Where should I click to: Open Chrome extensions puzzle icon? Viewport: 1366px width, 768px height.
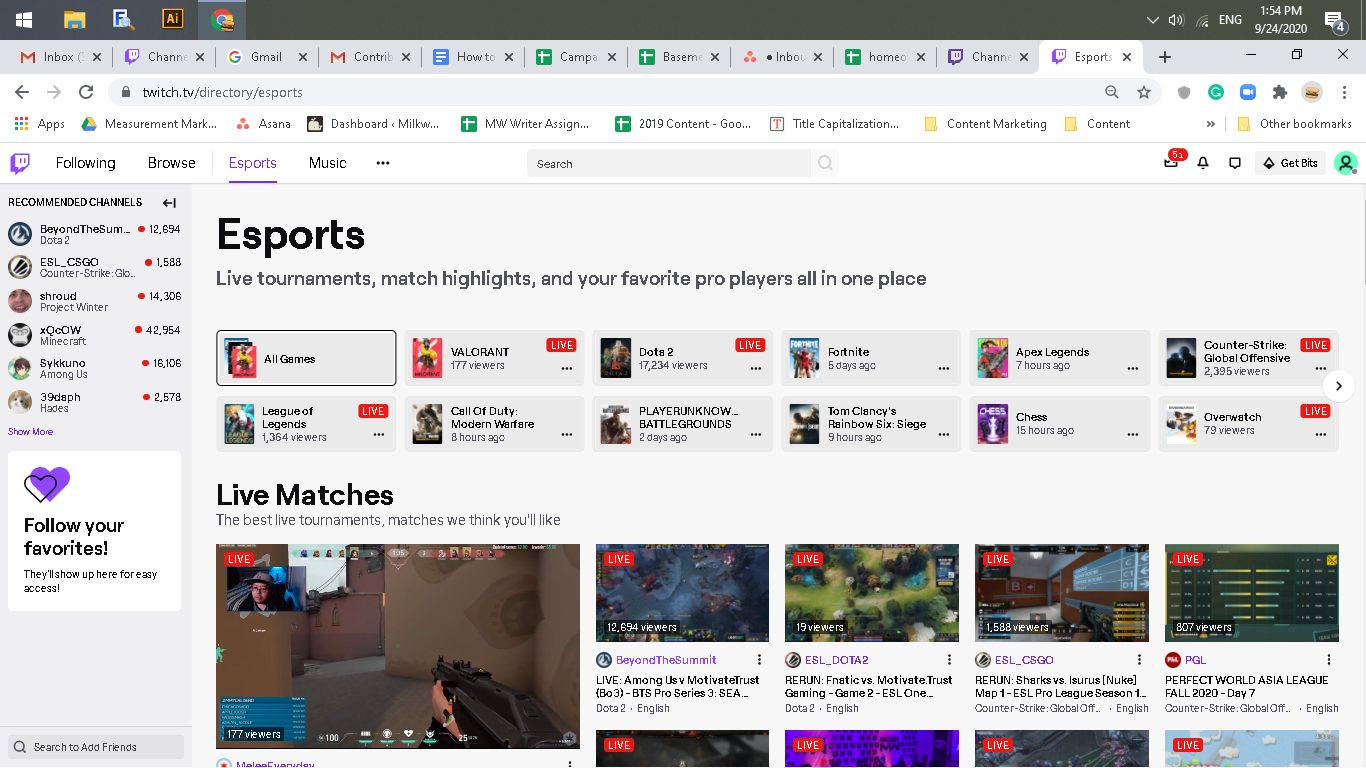[x=1279, y=92]
